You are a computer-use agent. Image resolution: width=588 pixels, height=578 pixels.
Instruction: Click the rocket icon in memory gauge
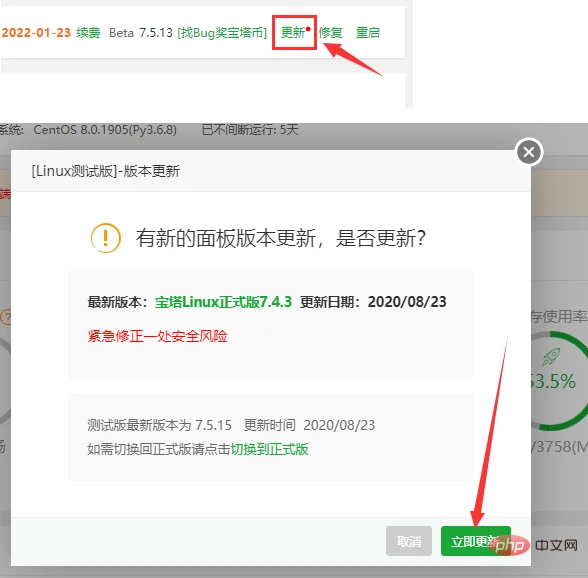[551, 356]
